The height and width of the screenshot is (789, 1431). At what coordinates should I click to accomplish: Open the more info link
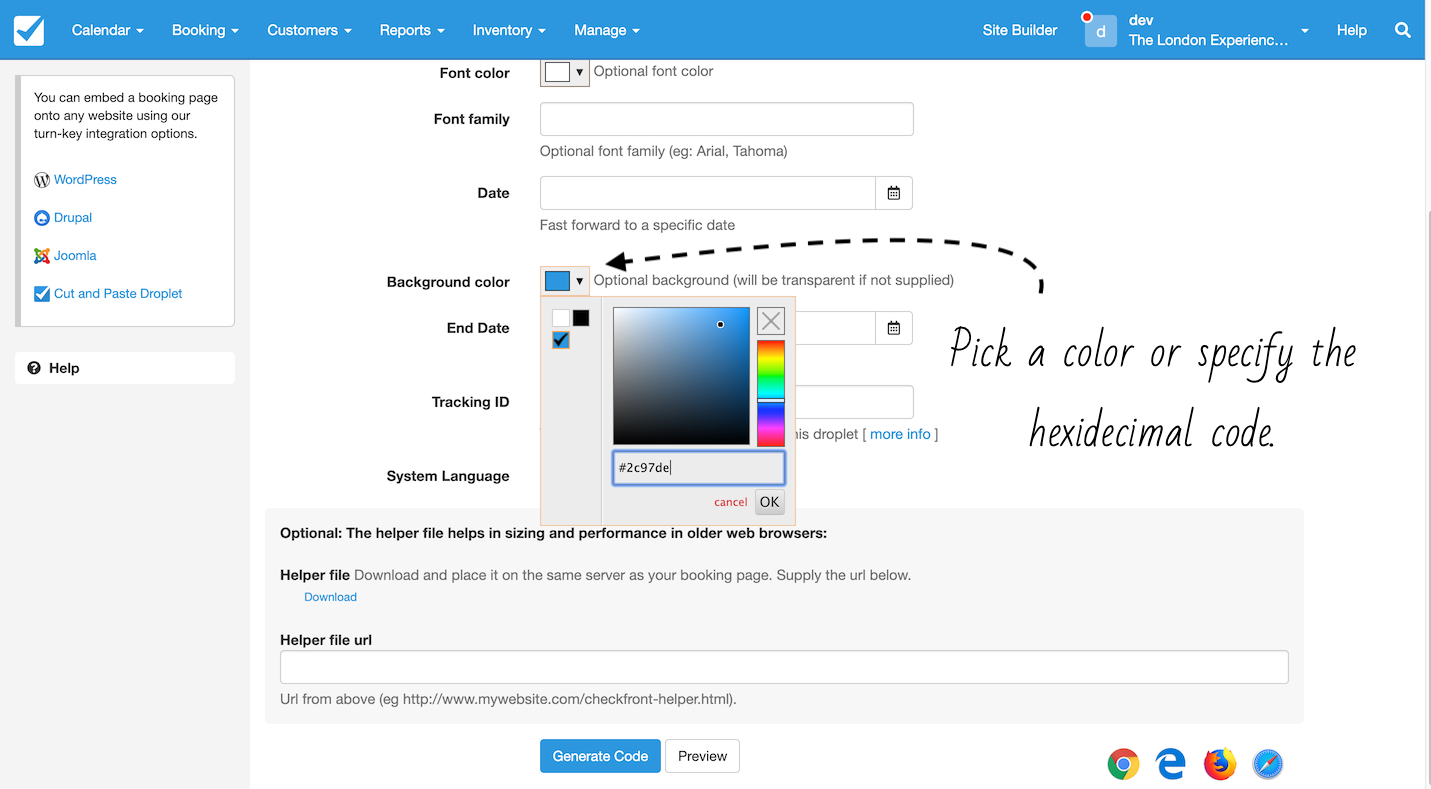tap(900, 434)
